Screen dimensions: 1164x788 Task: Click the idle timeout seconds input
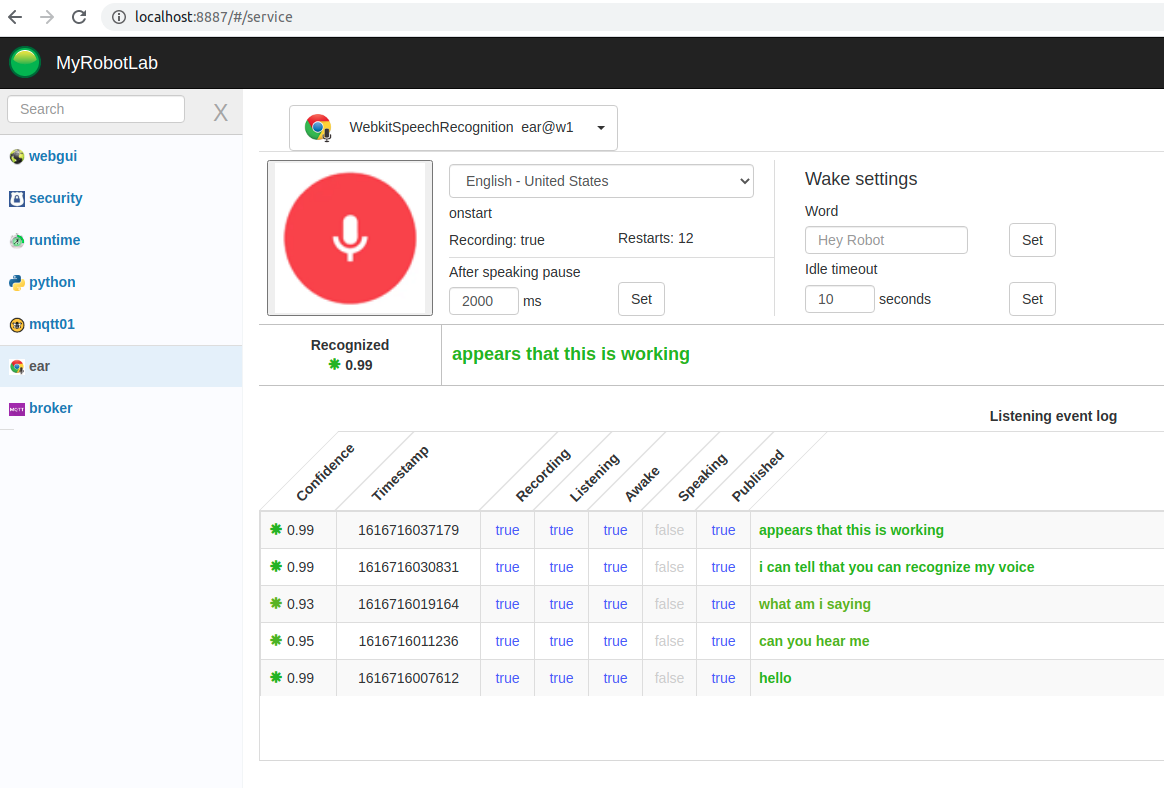point(840,299)
